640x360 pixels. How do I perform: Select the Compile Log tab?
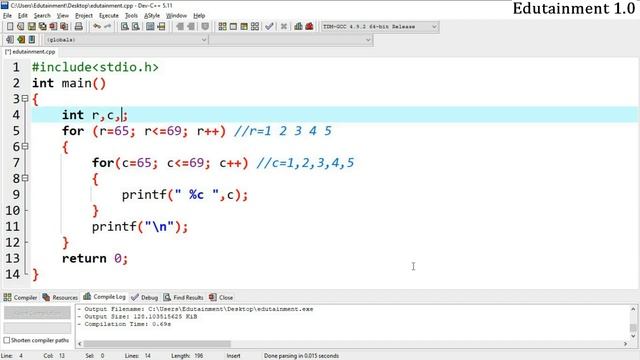pos(104,297)
